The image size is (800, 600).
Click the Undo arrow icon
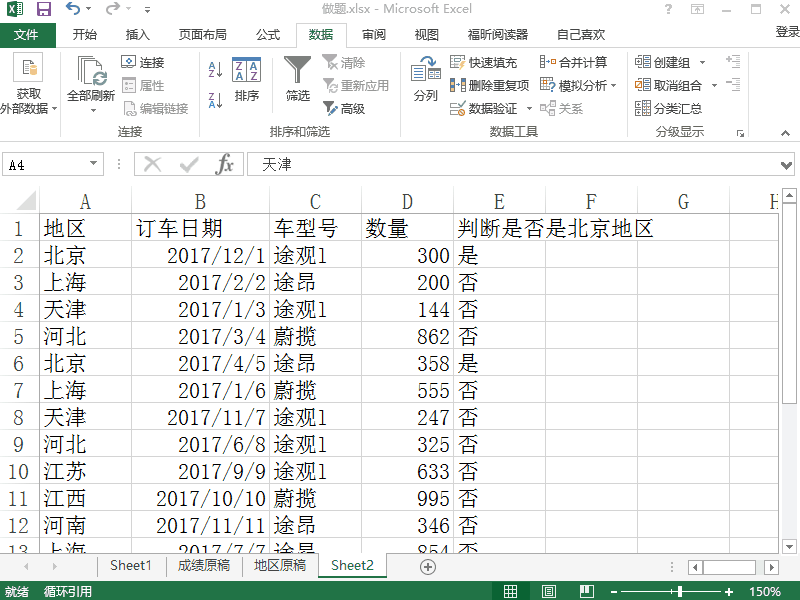coord(73,8)
